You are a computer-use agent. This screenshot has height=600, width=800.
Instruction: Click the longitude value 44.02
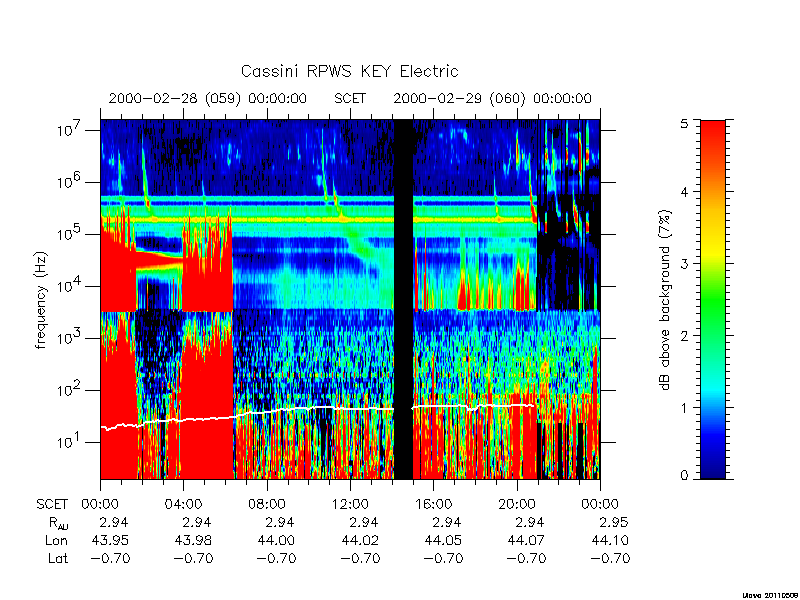point(360,540)
